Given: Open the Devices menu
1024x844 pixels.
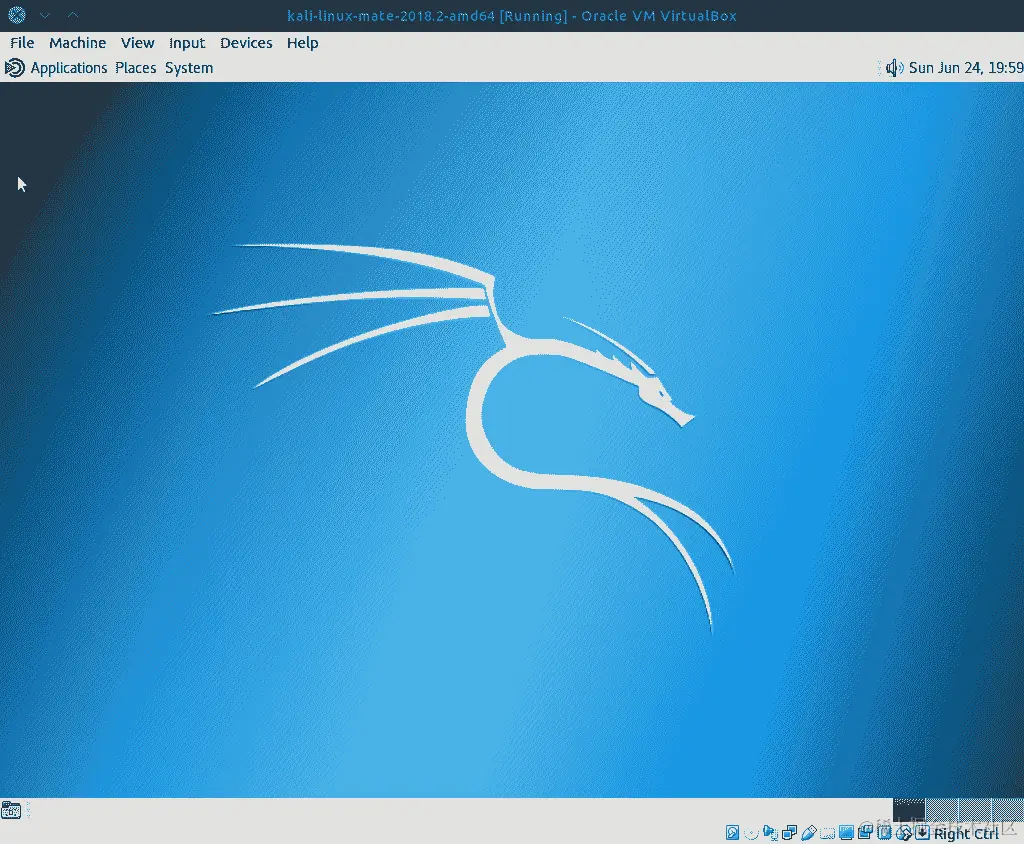Looking at the screenshot, I should (246, 43).
